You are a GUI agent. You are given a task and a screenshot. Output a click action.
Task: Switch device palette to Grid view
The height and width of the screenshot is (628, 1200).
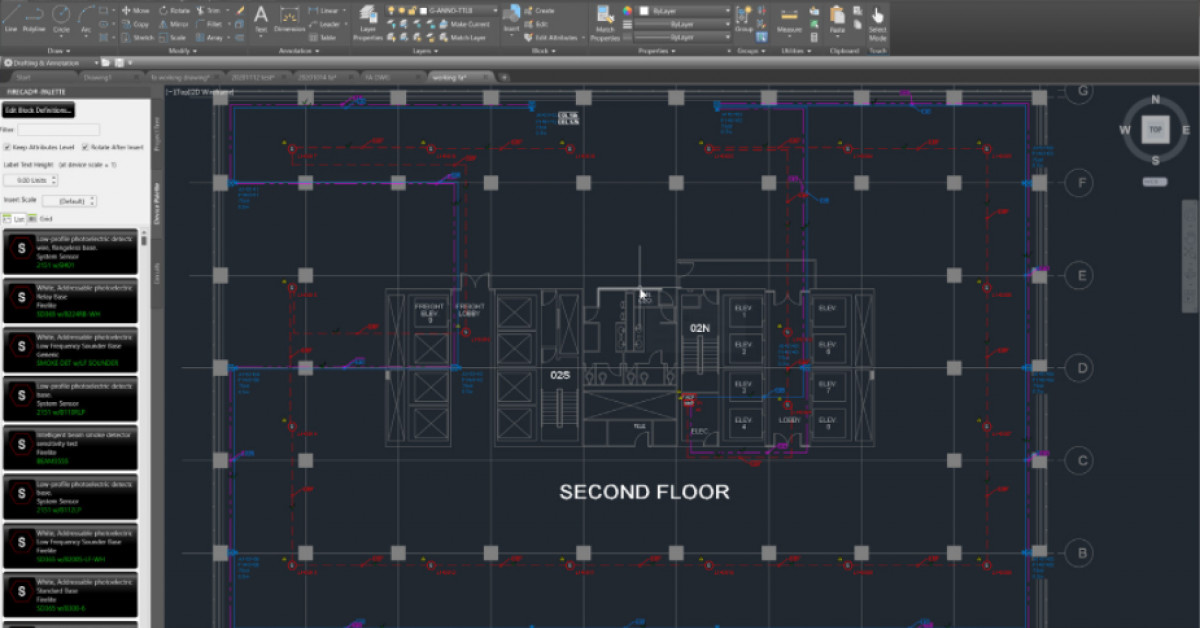point(38,217)
